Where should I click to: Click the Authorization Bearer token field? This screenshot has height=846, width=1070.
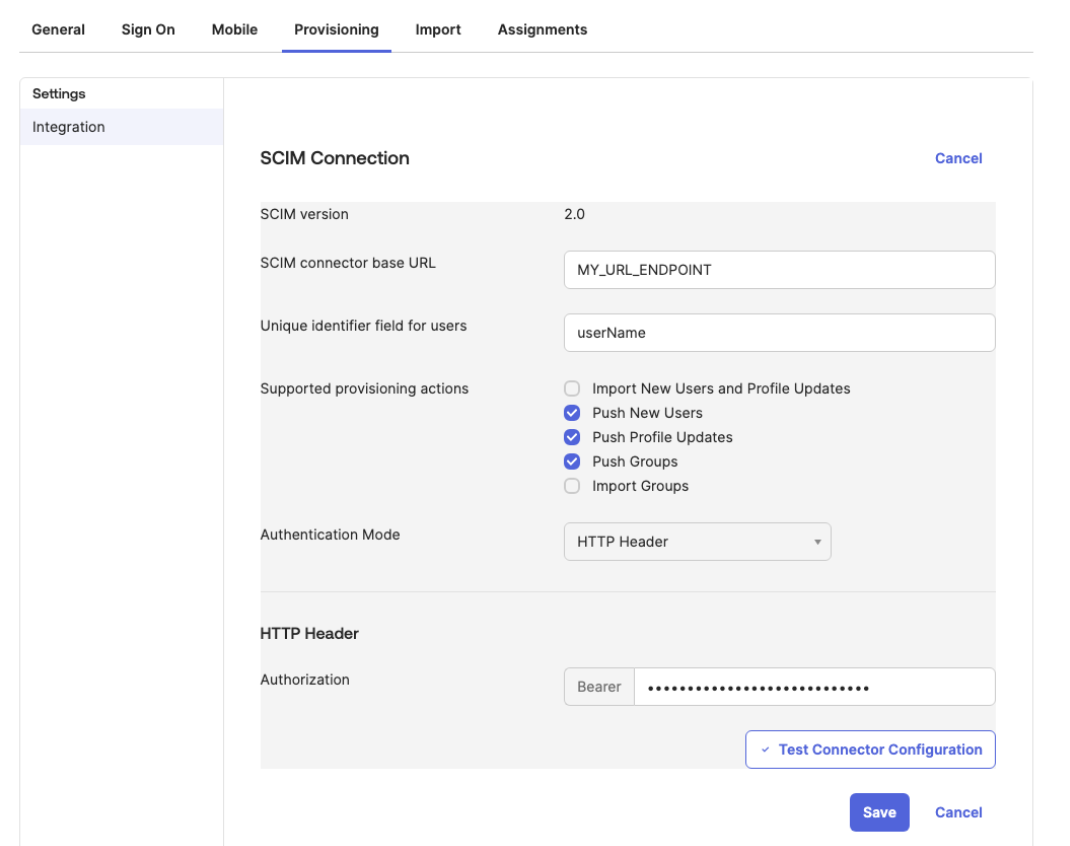coord(813,687)
